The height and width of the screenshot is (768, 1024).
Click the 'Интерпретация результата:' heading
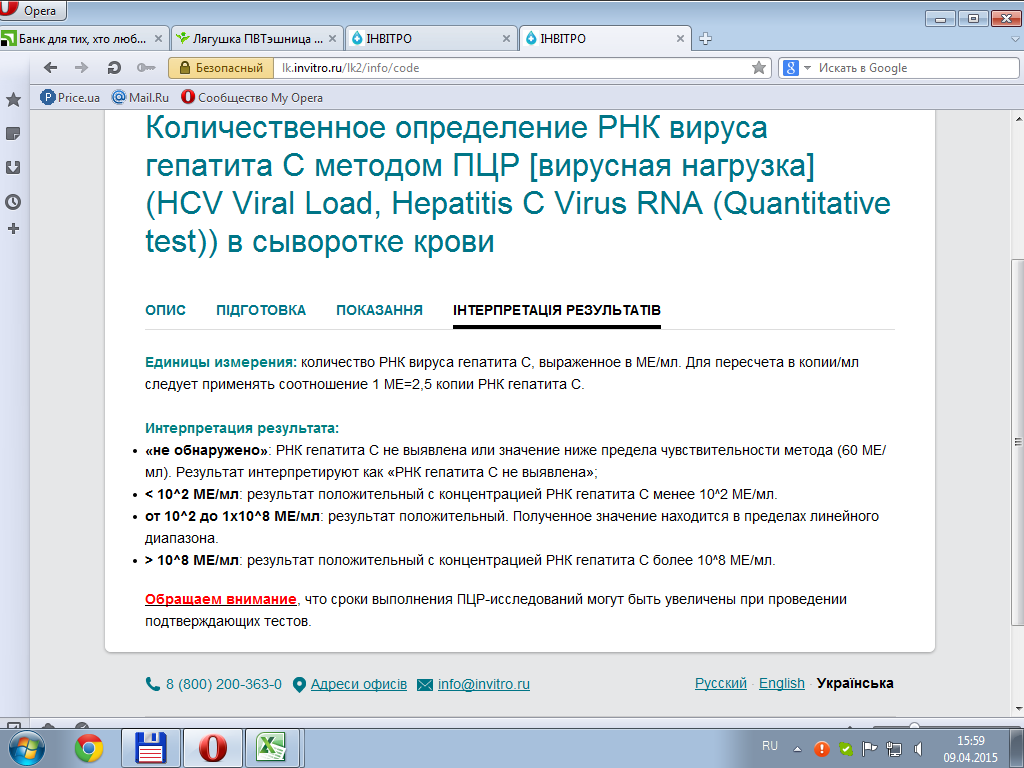tap(242, 428)
